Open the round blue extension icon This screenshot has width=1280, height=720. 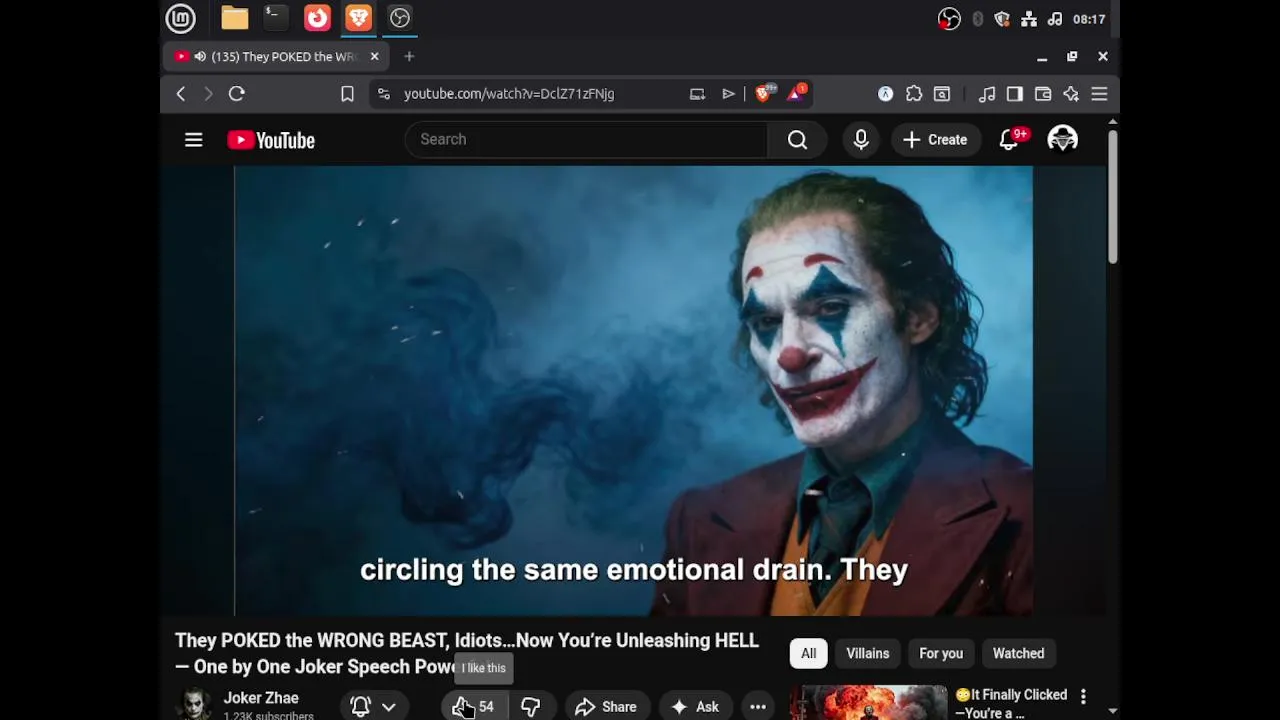click(885, 94)
